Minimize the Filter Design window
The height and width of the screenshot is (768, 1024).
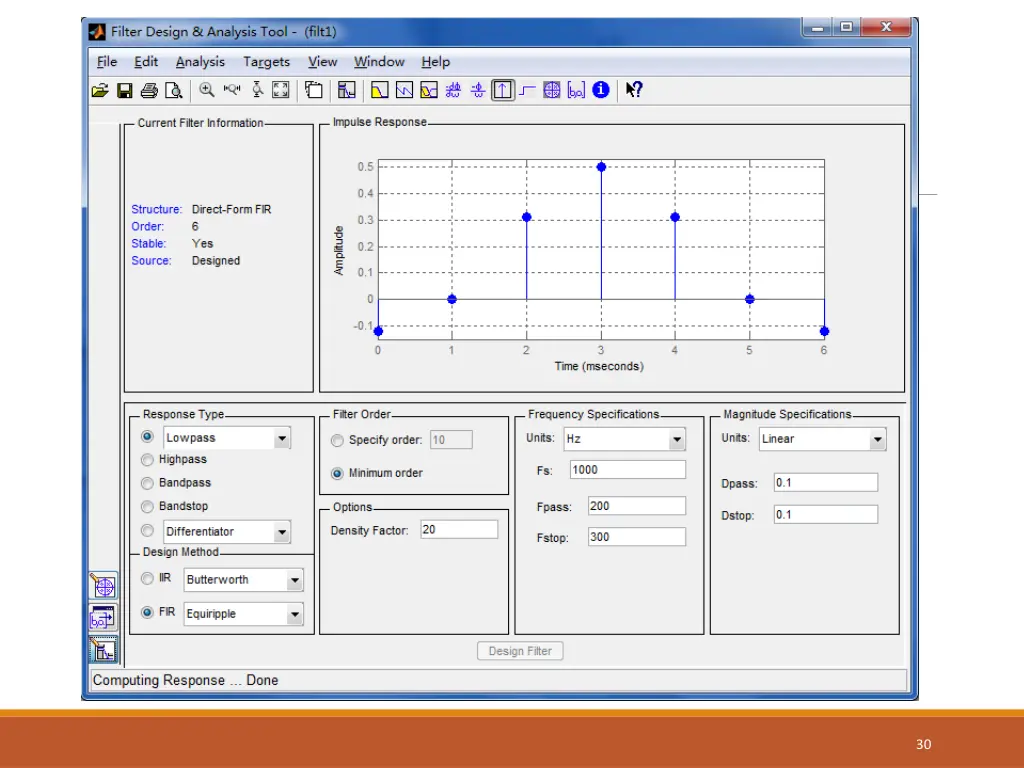pos(817,27)
